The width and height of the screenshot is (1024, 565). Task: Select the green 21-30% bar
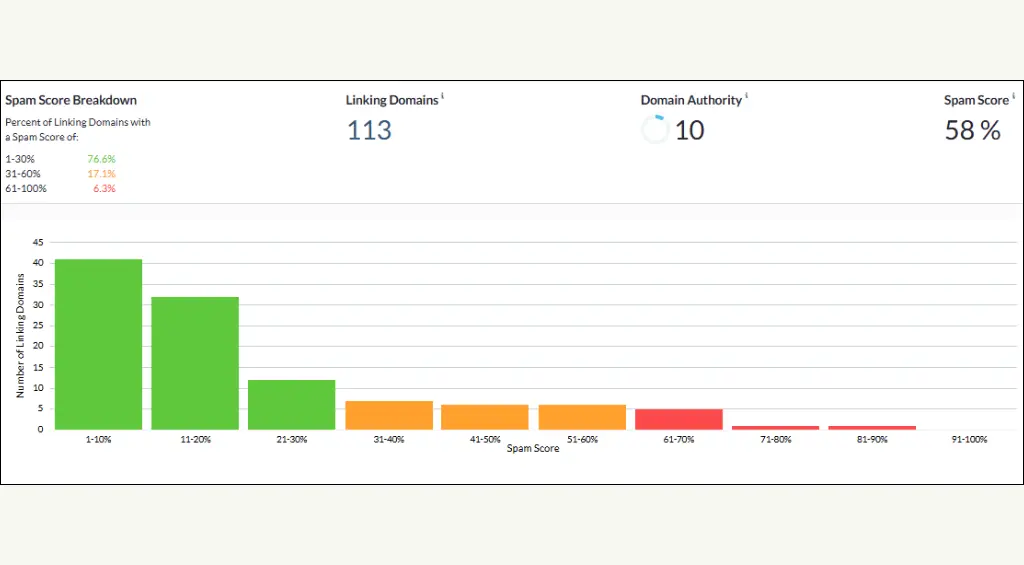[292, 404]
